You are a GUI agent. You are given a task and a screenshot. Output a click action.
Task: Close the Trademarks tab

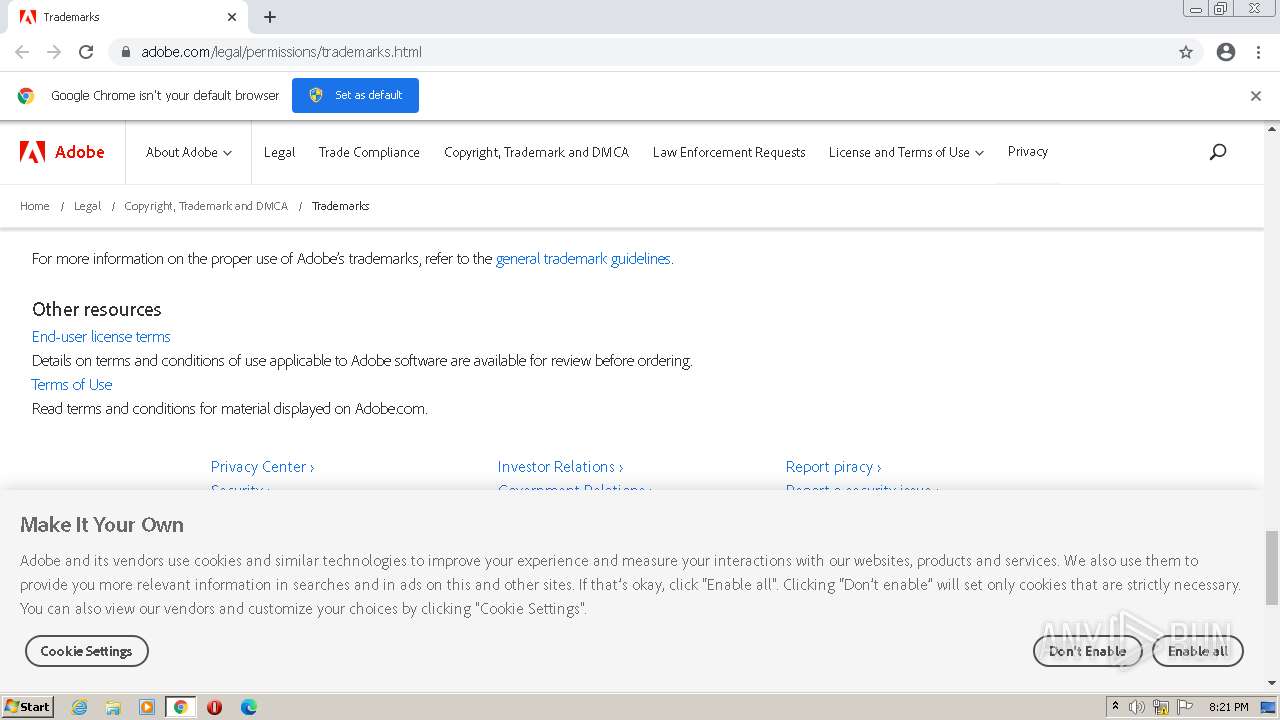tap(232, 17)
